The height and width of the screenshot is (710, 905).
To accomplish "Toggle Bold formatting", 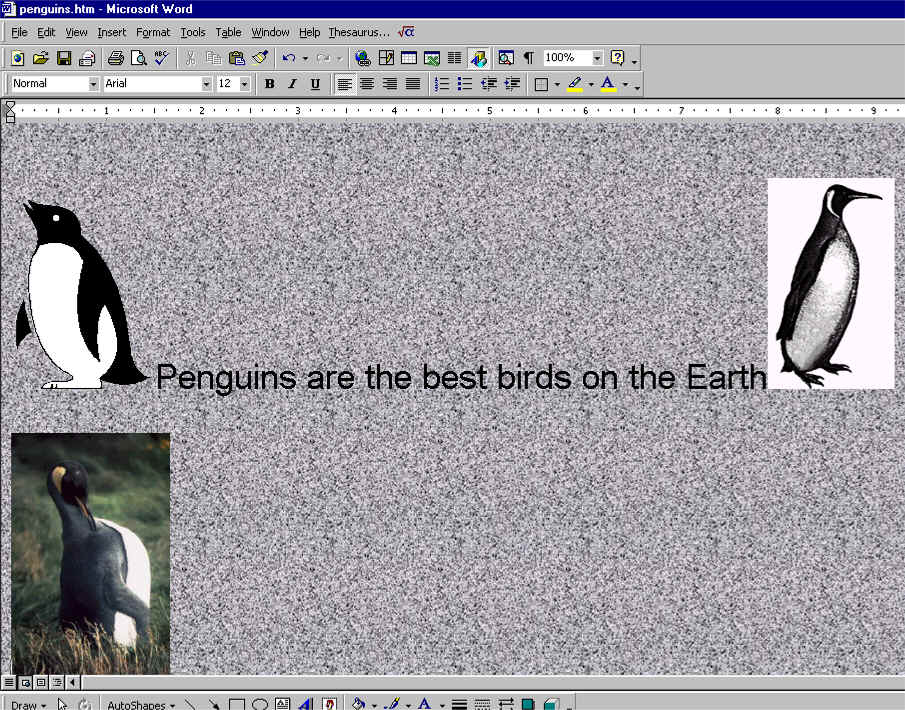I will (x=269, y=84).
